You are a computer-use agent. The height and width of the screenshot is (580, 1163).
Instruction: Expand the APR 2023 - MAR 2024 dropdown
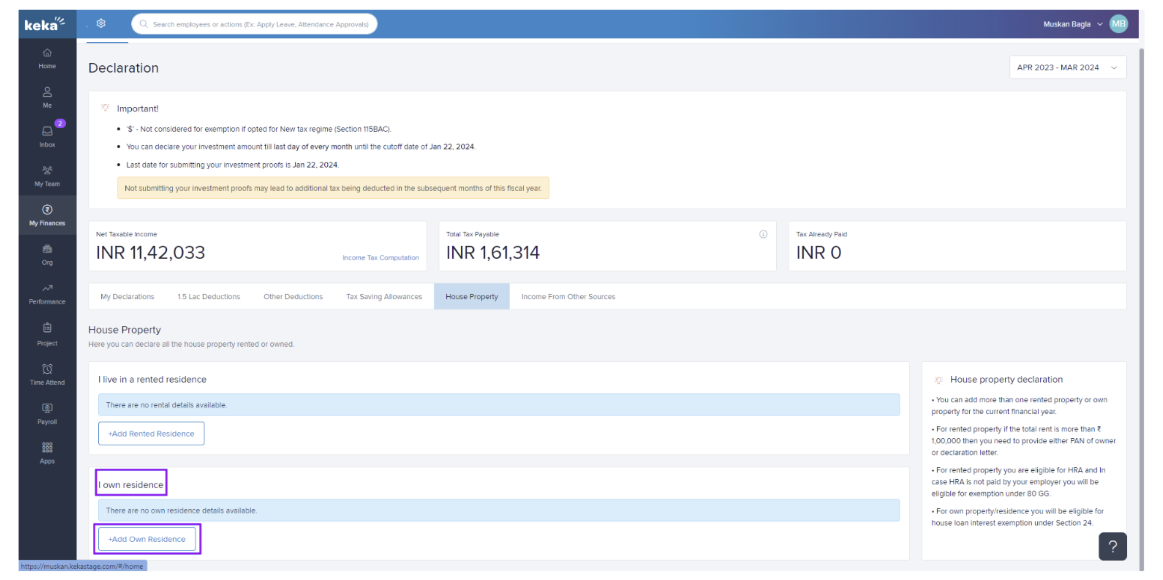pos(1067,68)
